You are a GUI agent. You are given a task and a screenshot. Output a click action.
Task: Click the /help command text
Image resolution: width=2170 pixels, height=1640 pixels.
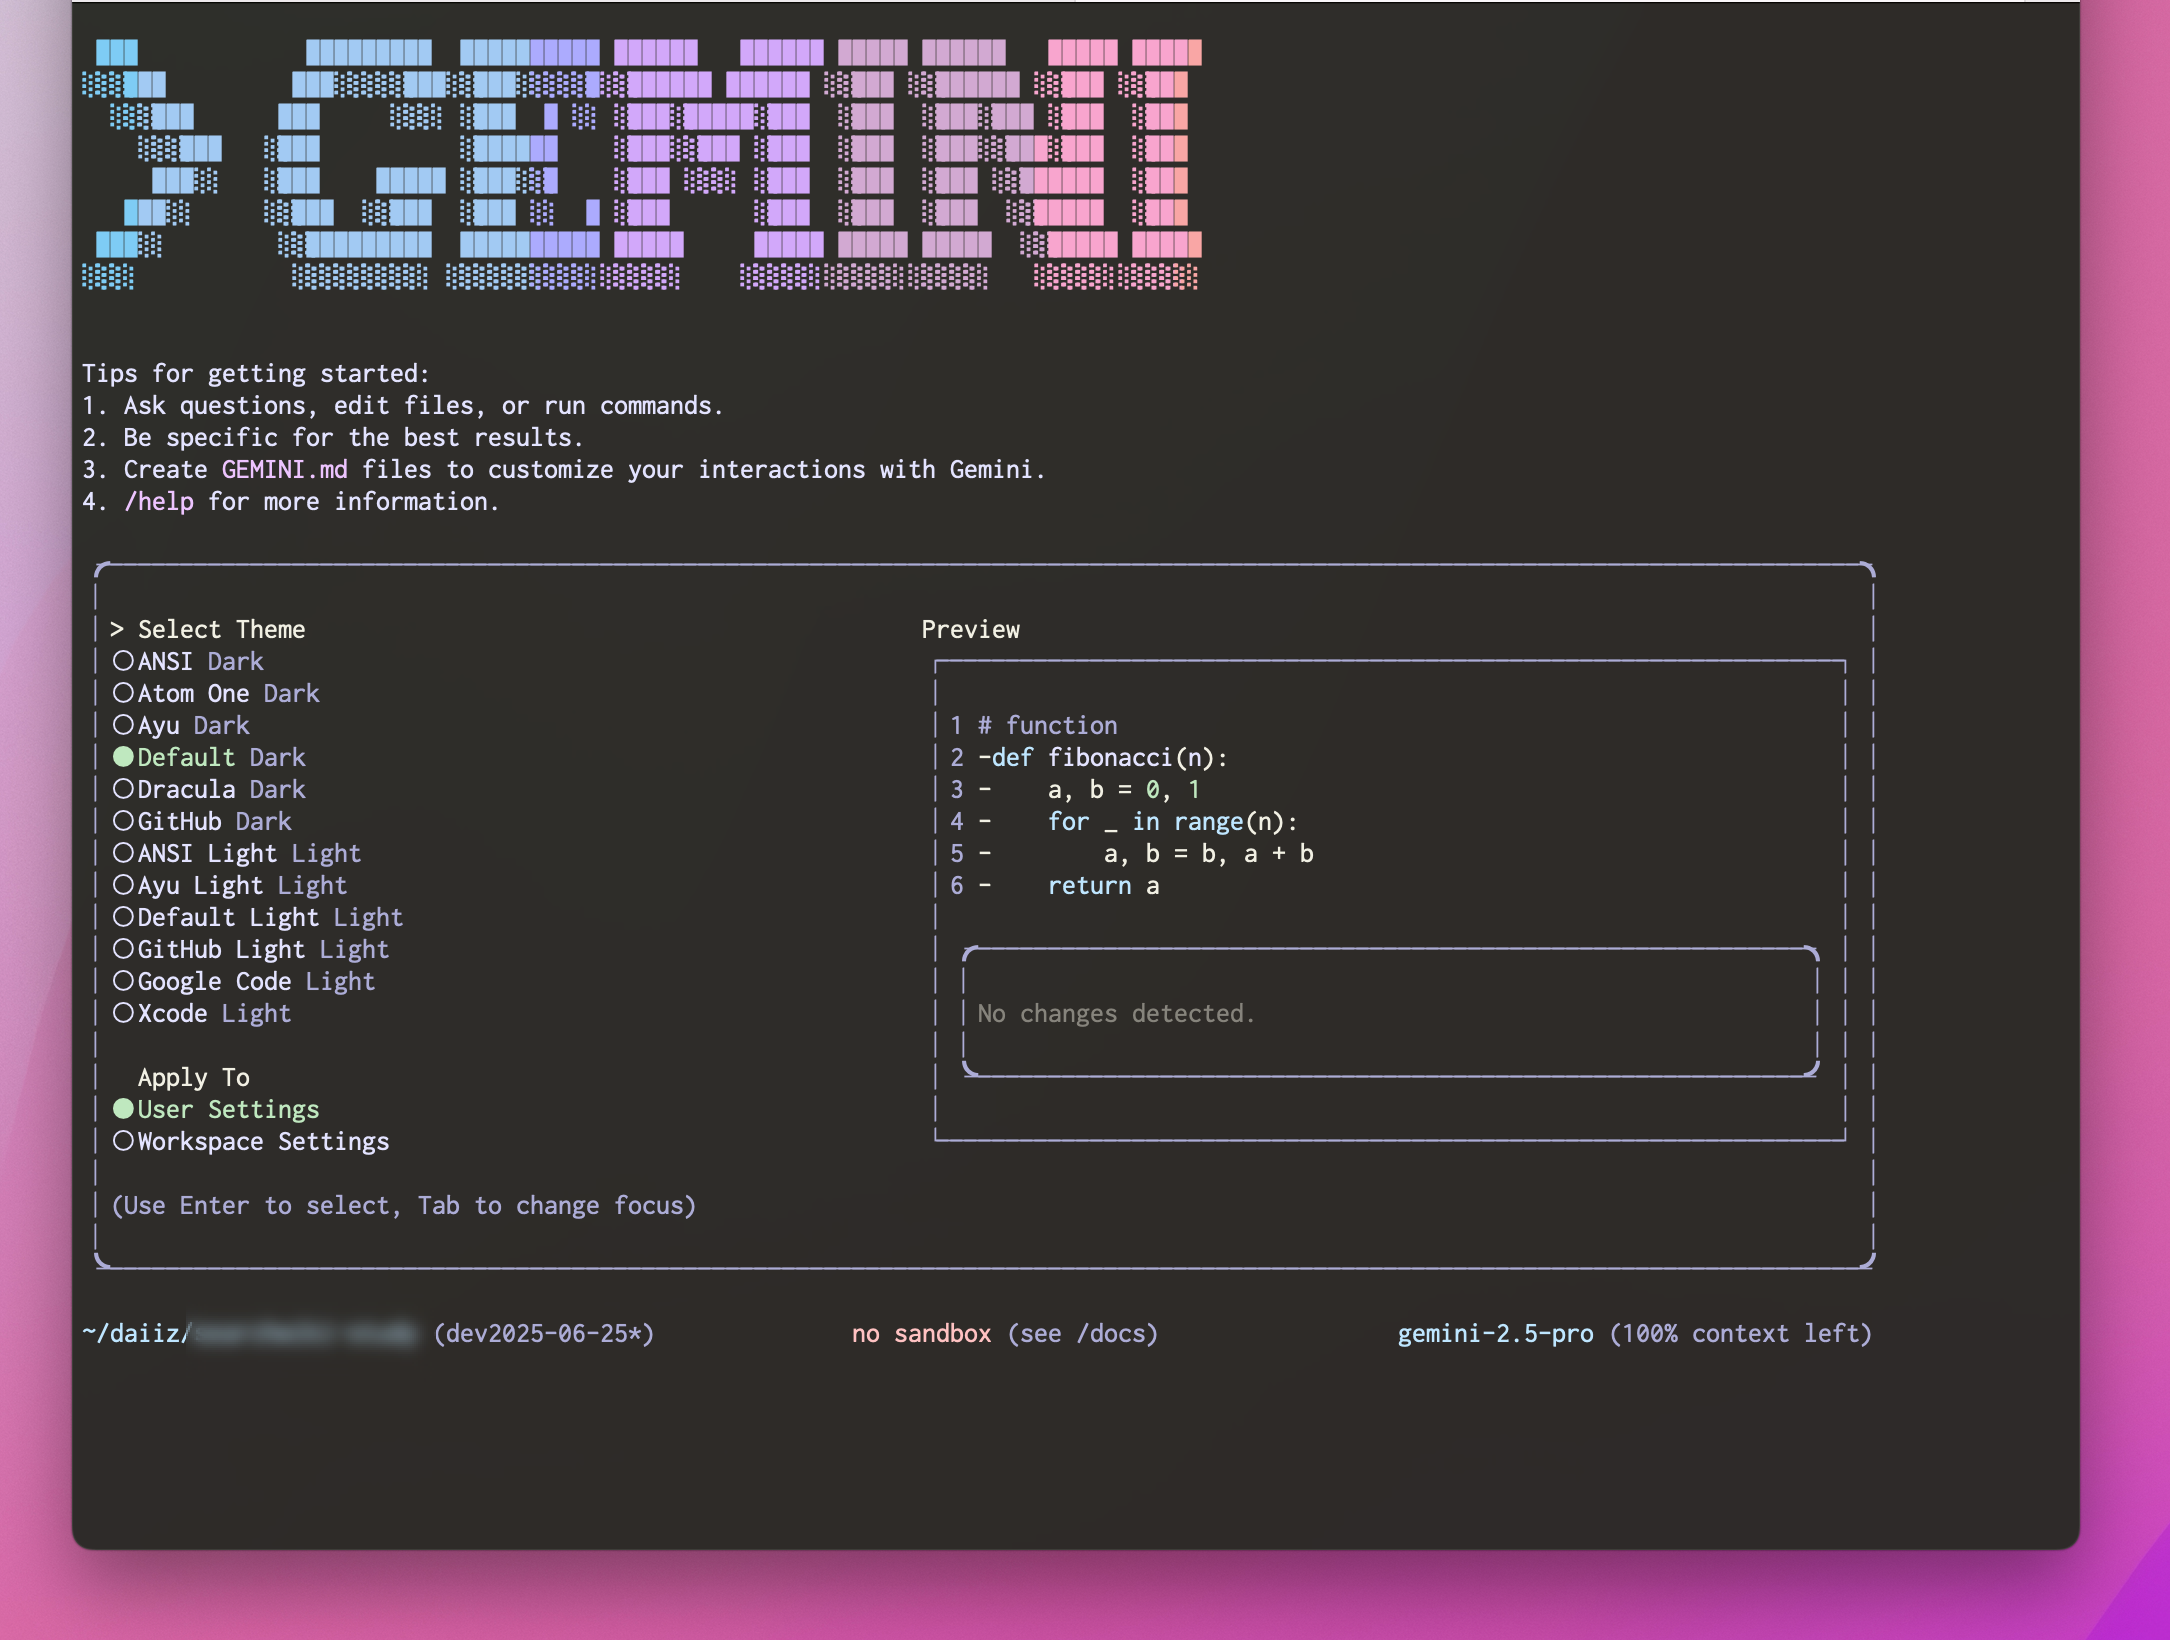[x=158, y=501]
